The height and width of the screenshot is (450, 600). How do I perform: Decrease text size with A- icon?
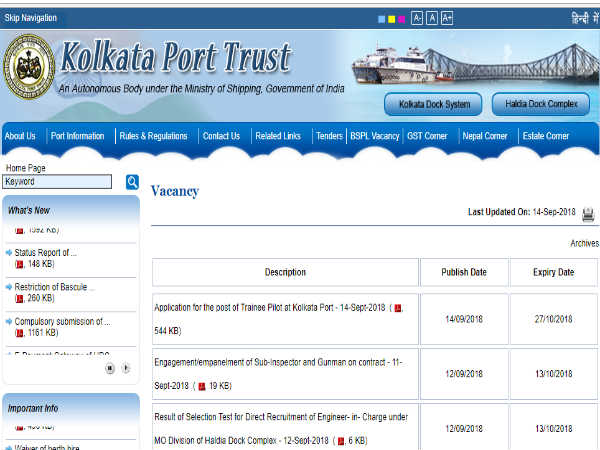click(417, 18)
